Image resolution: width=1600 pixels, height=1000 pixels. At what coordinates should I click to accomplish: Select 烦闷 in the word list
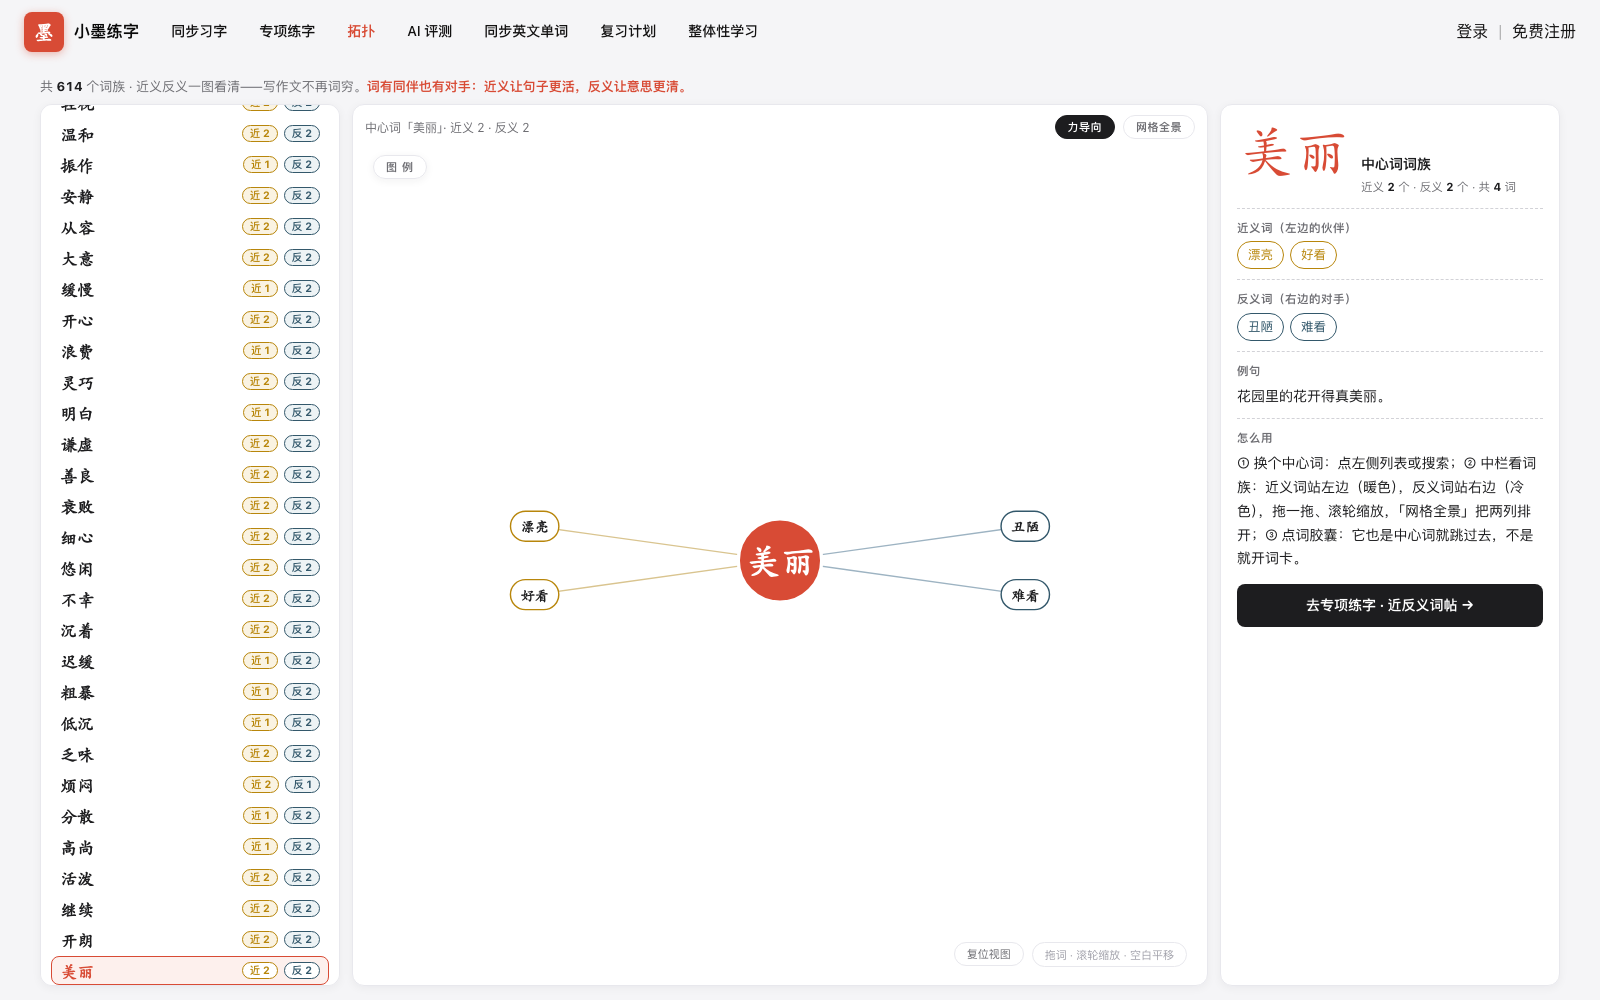(x=190, y=785)
